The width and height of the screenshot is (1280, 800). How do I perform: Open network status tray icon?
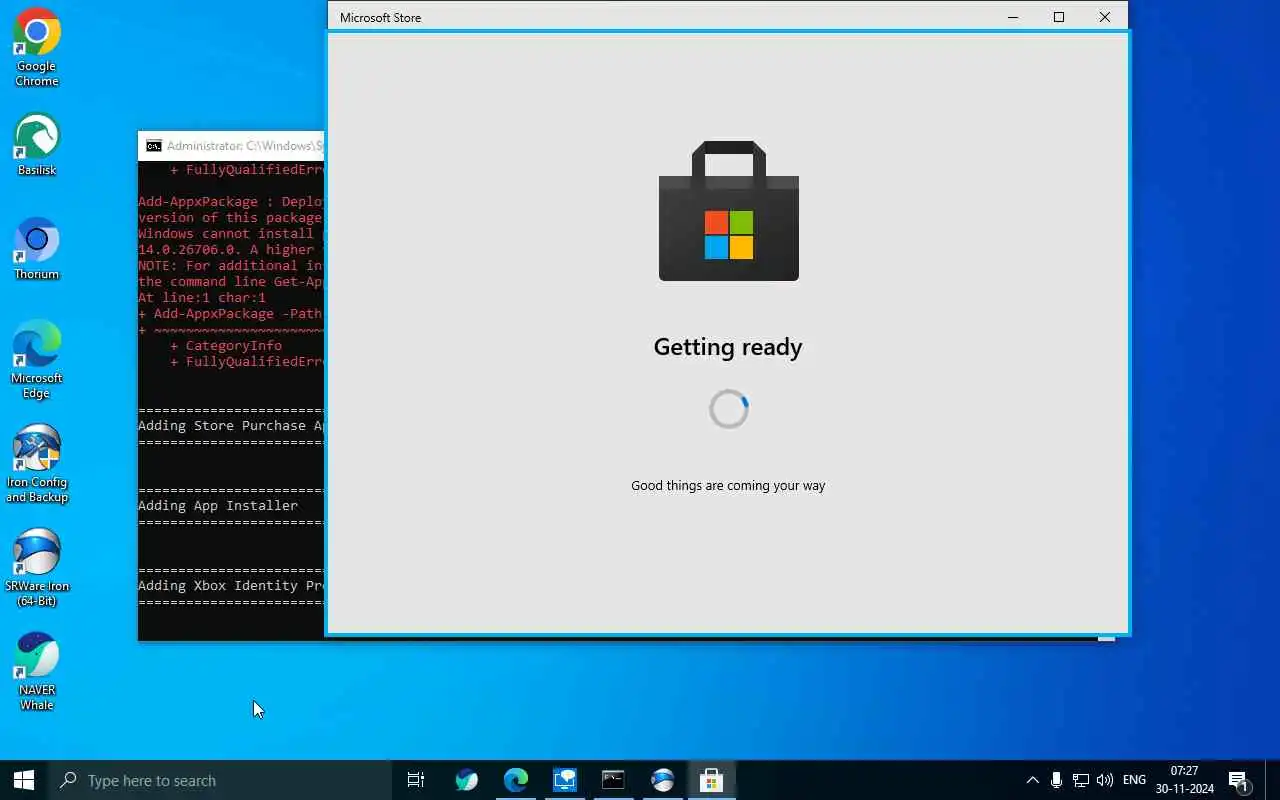coord(1080,780)
